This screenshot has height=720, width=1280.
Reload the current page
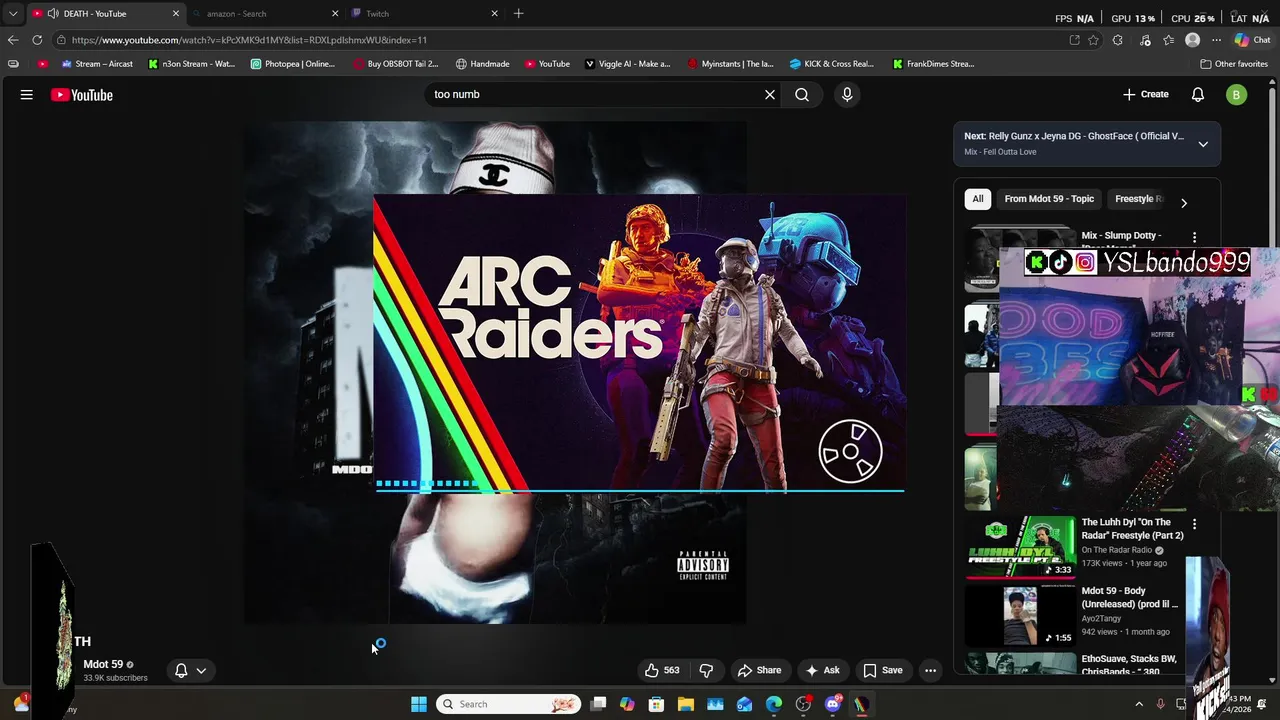click(37, 40)
